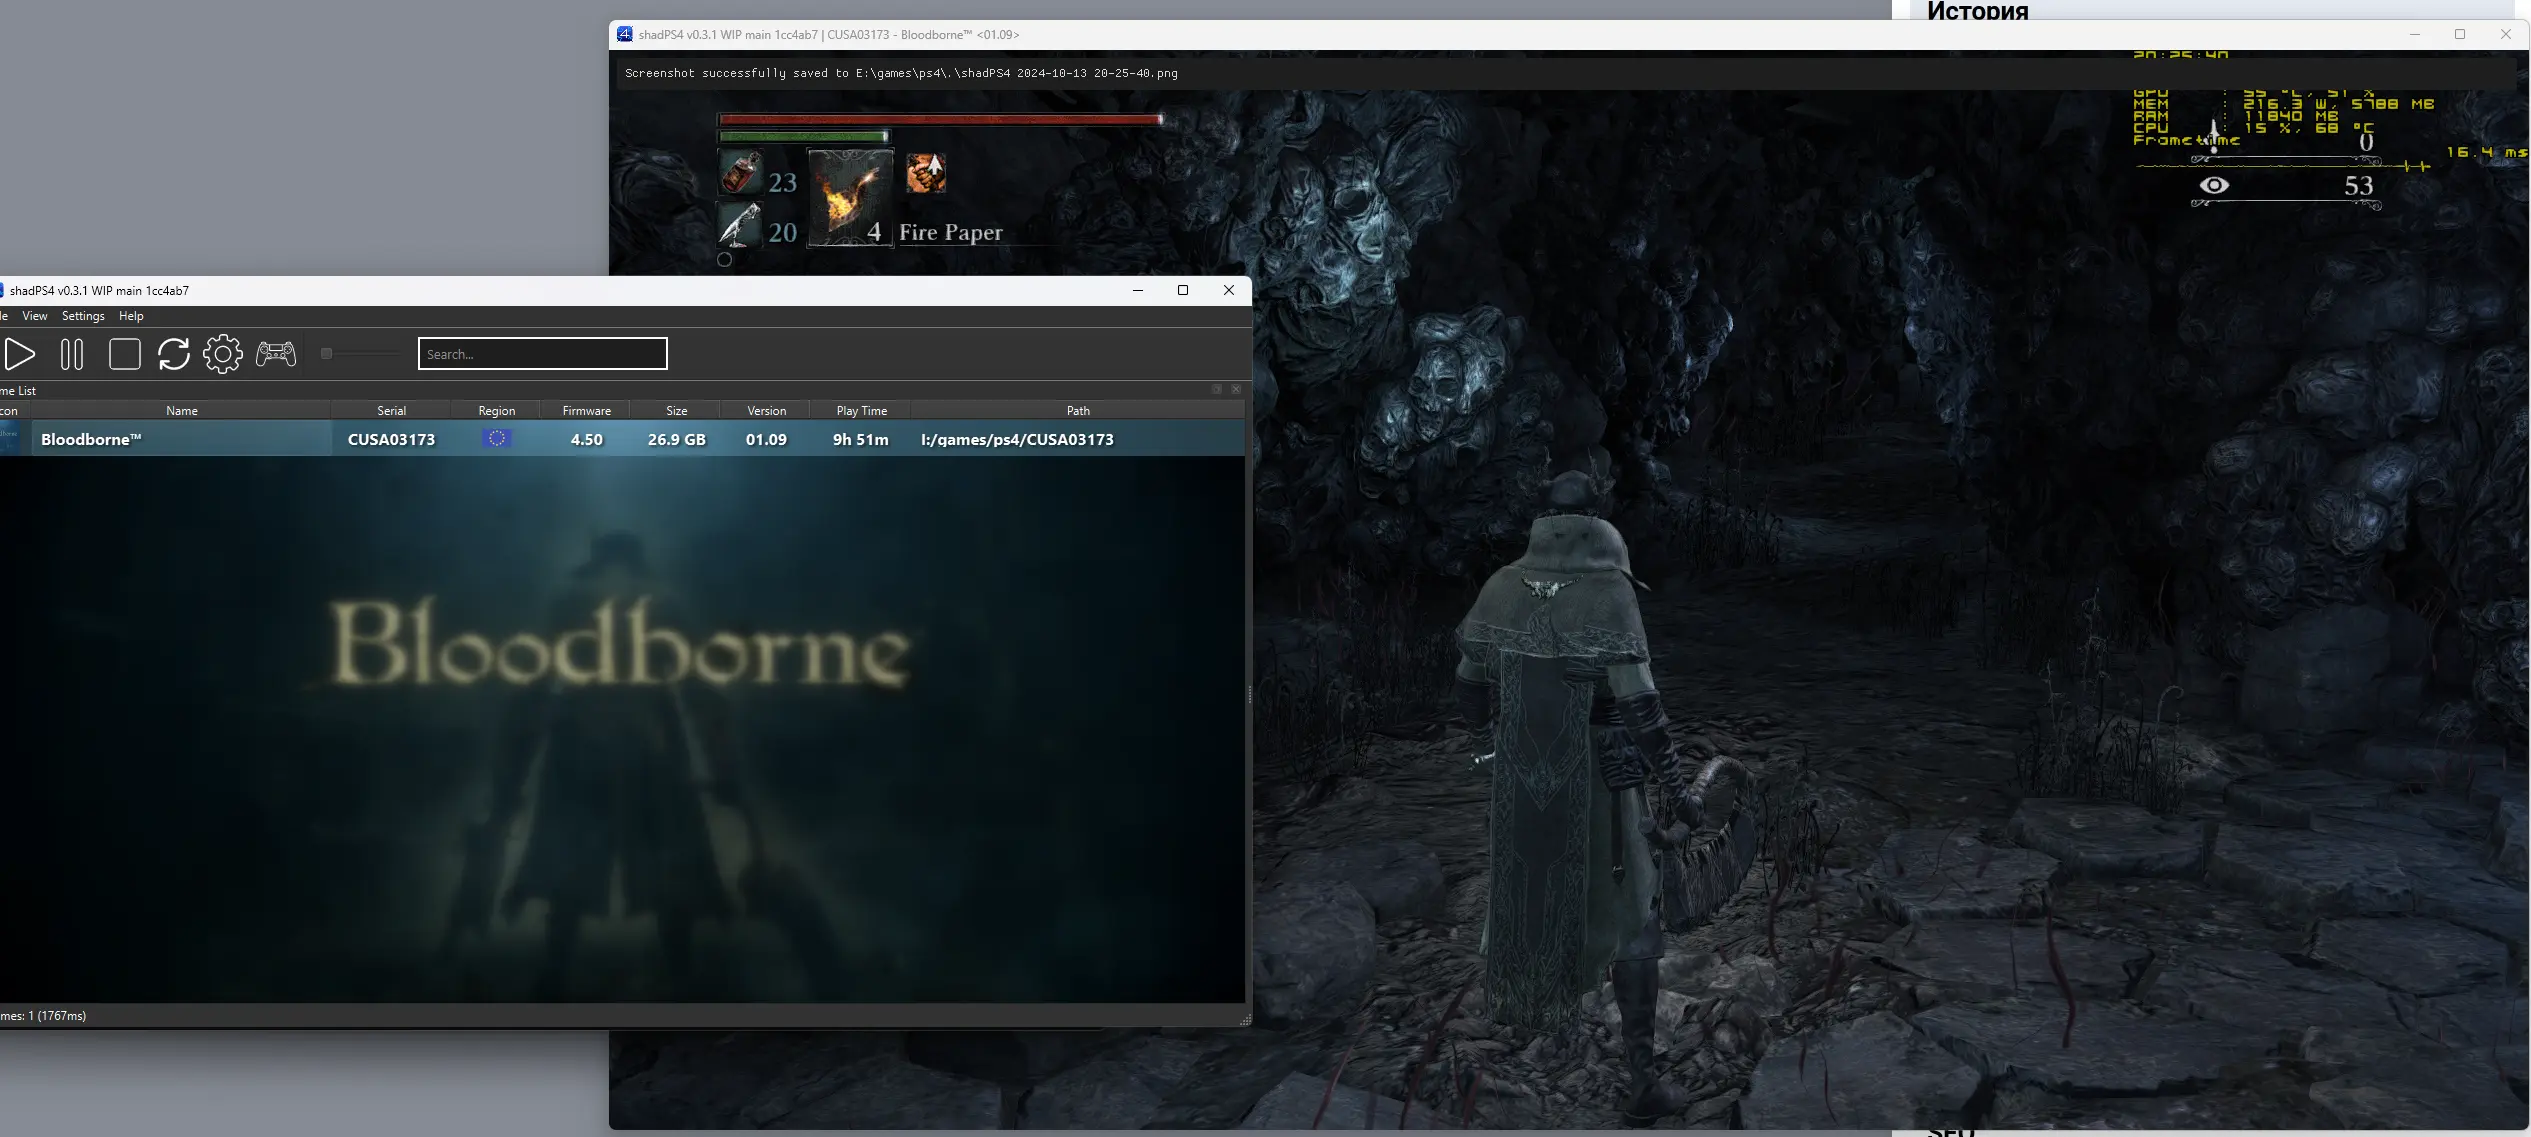The width and height of the screenshot is (2531, 1137).
Task: Sort by Size column header
Action: click(677, 411)
